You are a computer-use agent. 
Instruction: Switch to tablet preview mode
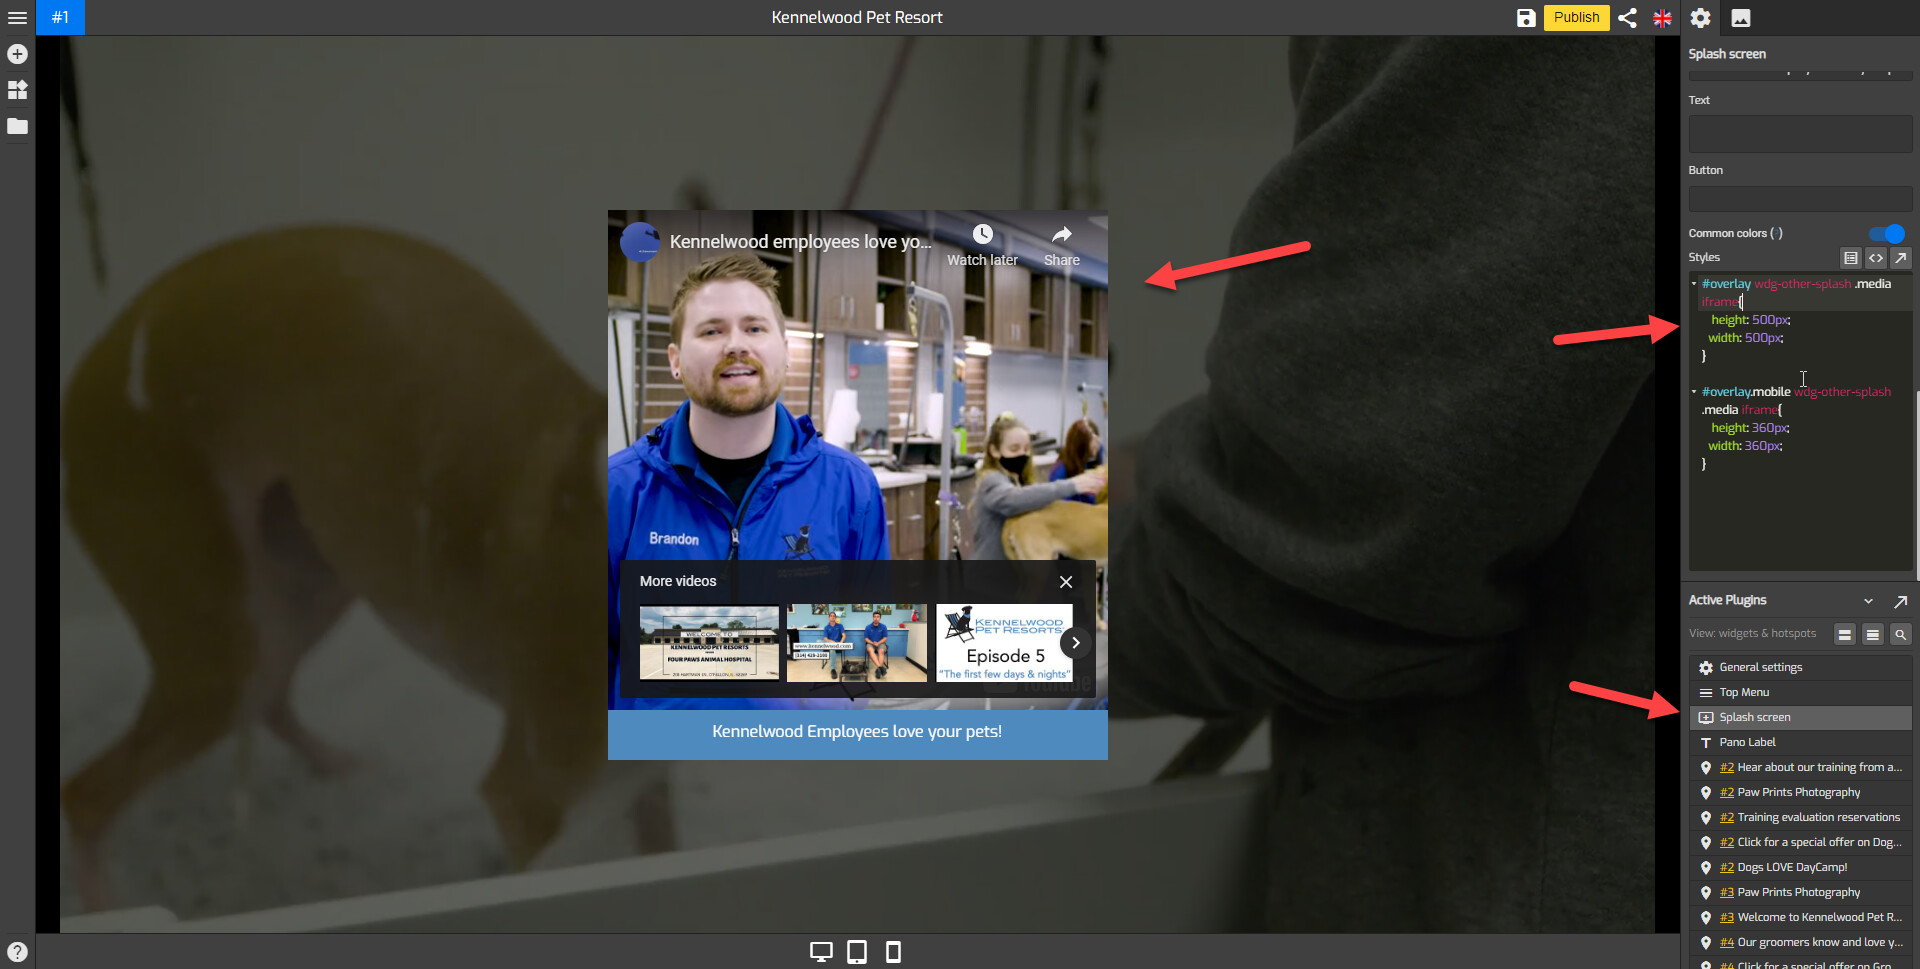coord(857,952)
